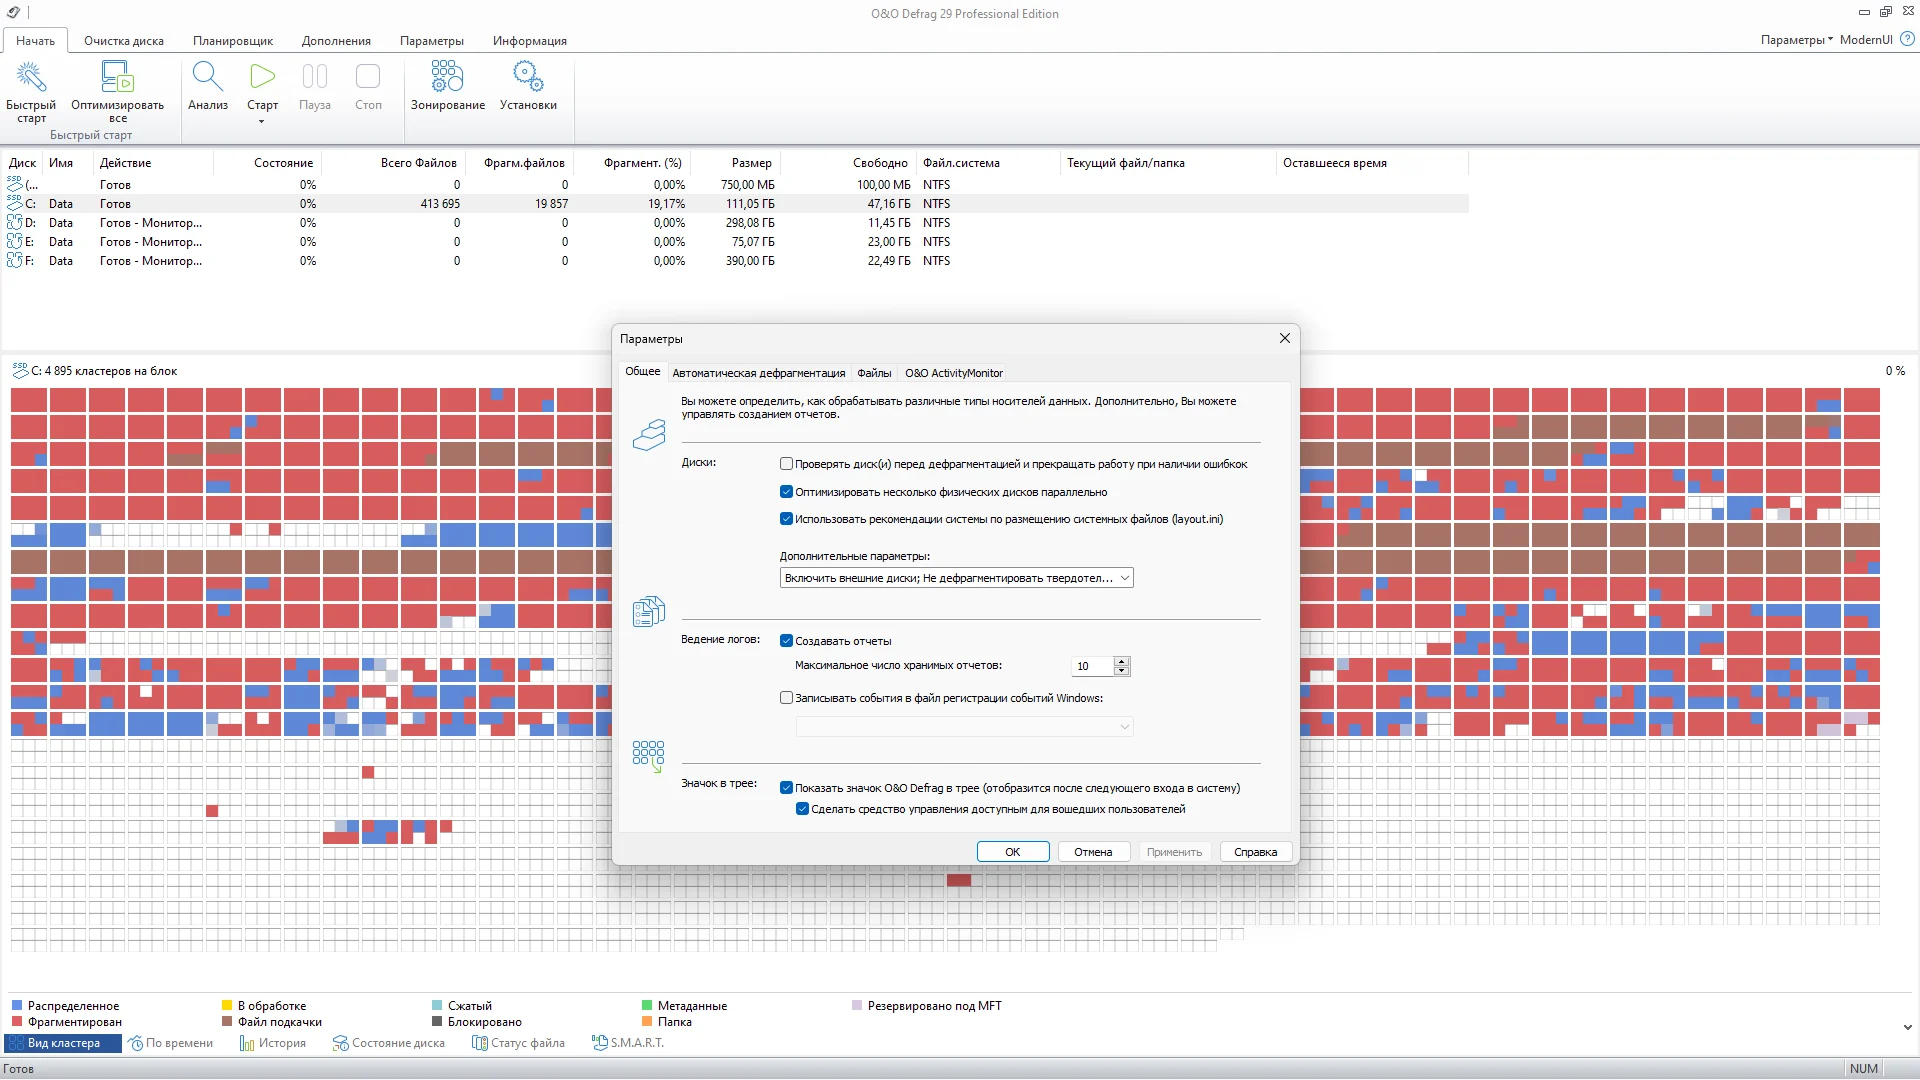
Task: Open Зонирование zoning tool
Action: tap(447, 86)
